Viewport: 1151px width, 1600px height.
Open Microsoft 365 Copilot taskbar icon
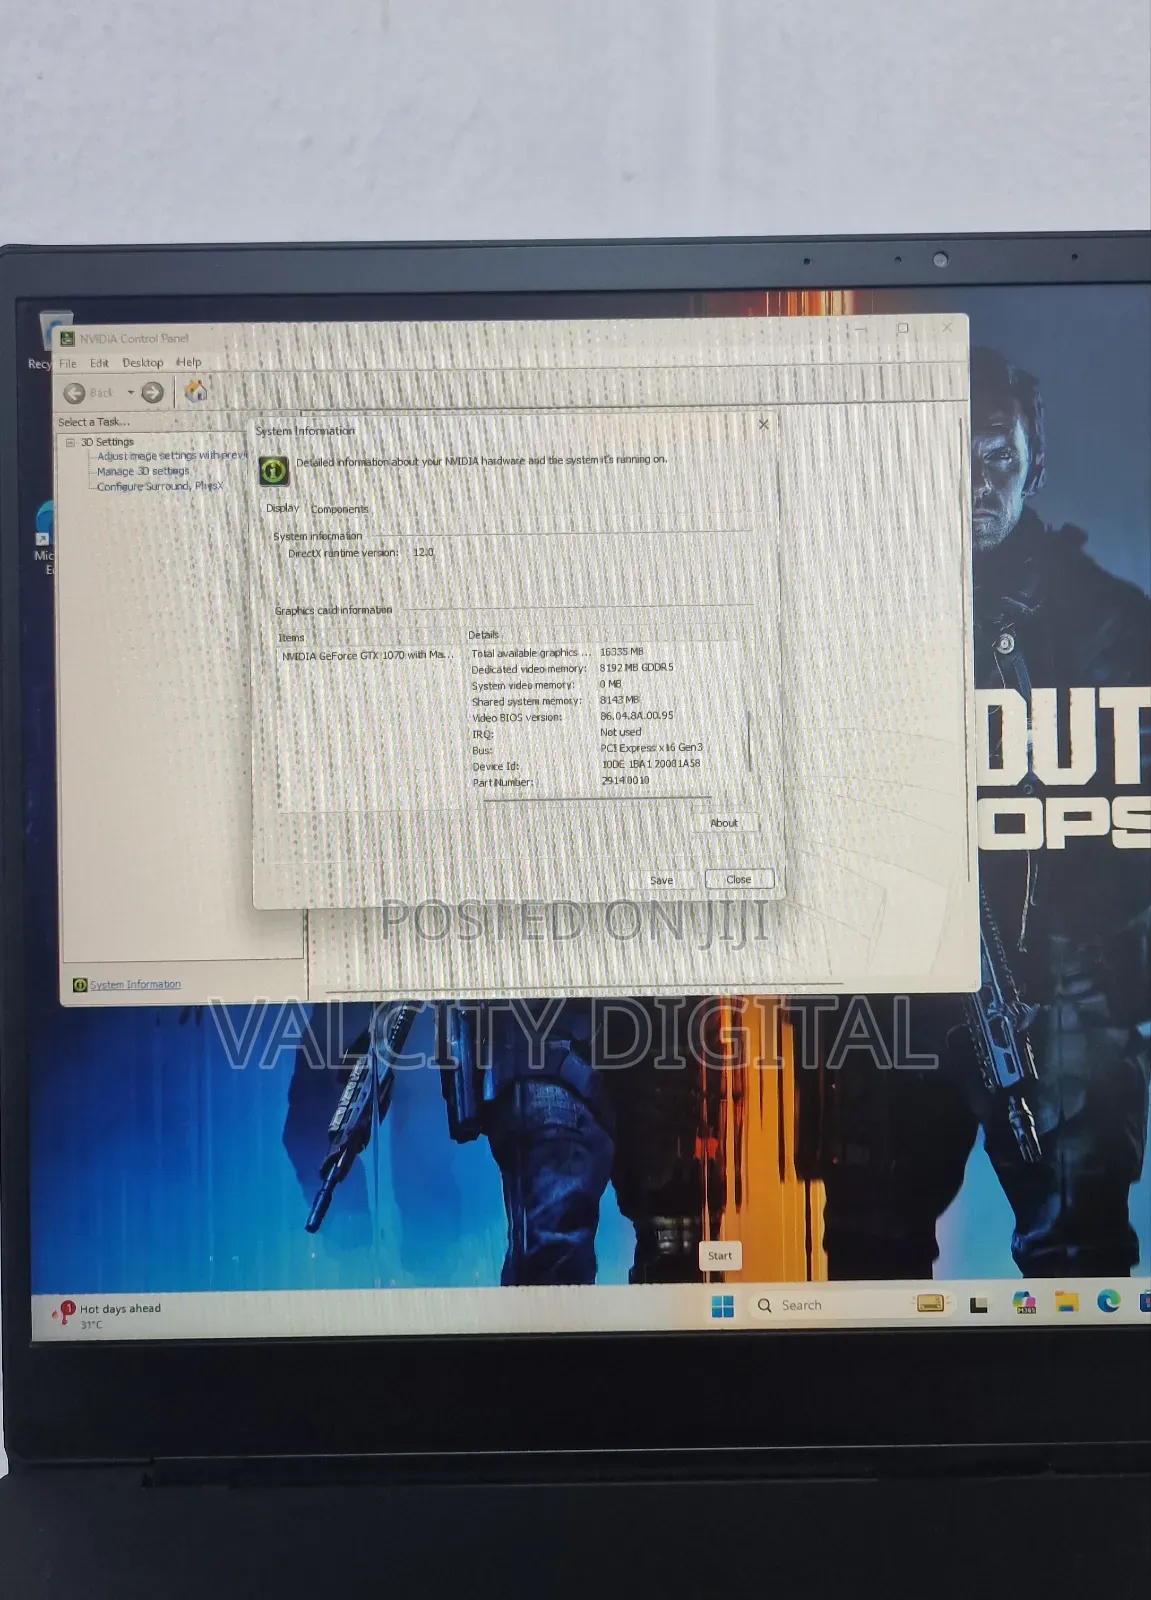1024,1302
